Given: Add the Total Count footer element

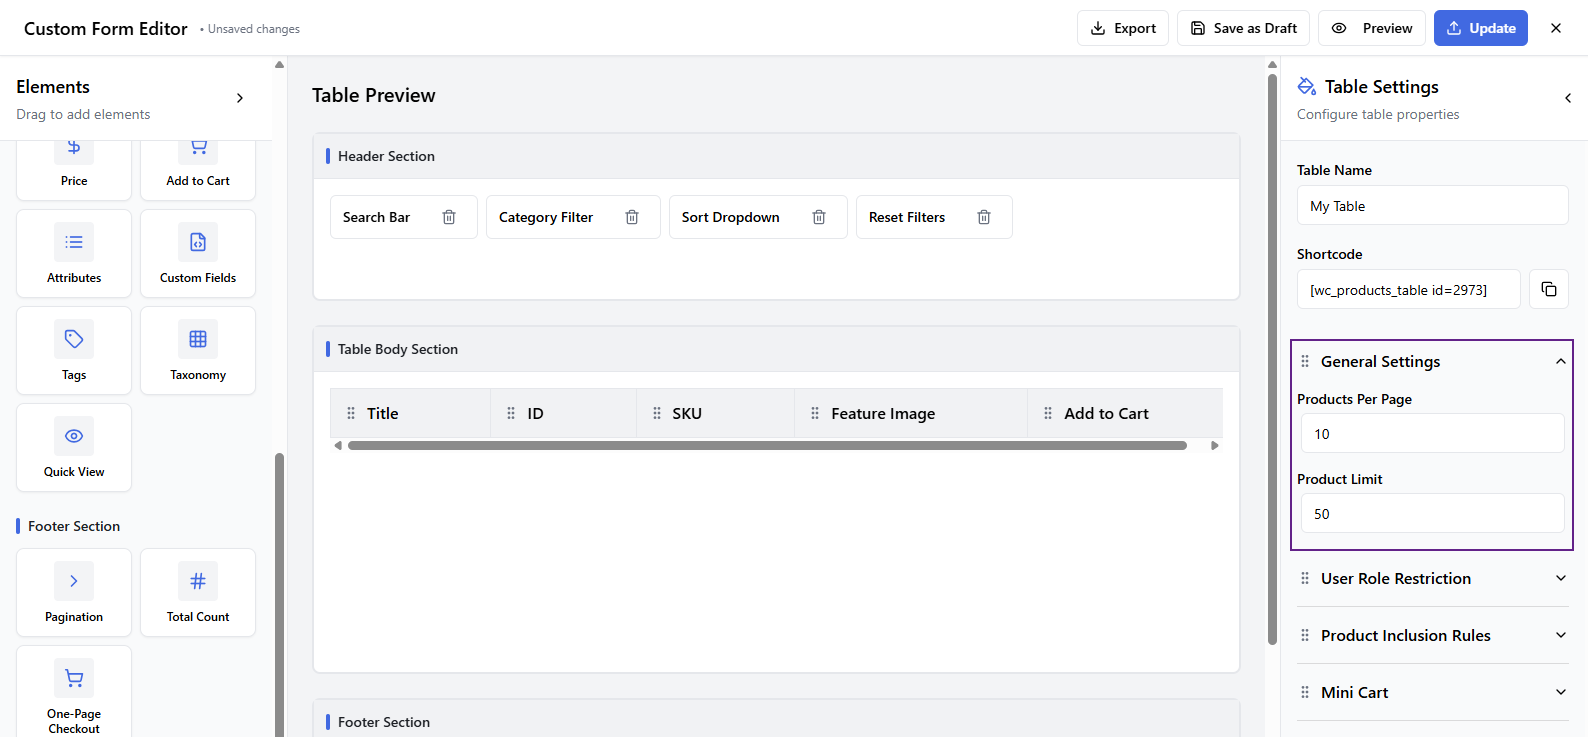Looking at the screenshot, I should [x=198, y=592].
